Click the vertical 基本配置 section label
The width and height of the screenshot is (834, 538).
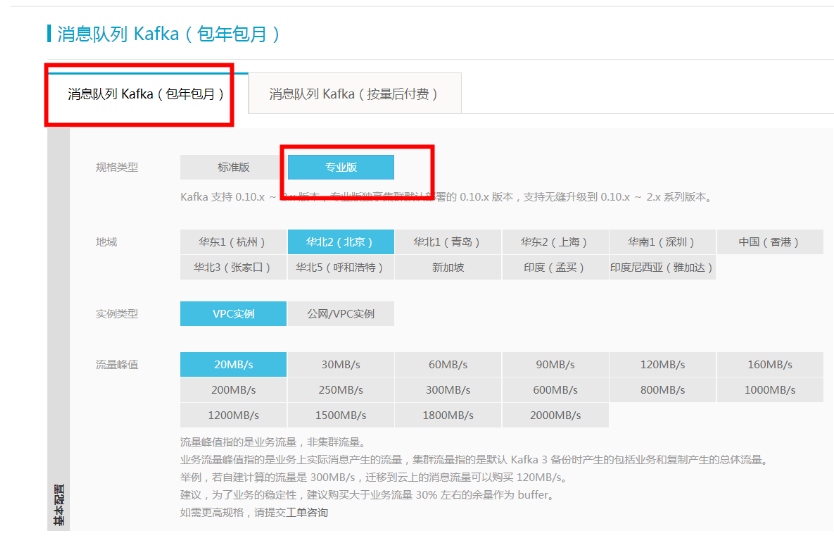tap(59, 505)
